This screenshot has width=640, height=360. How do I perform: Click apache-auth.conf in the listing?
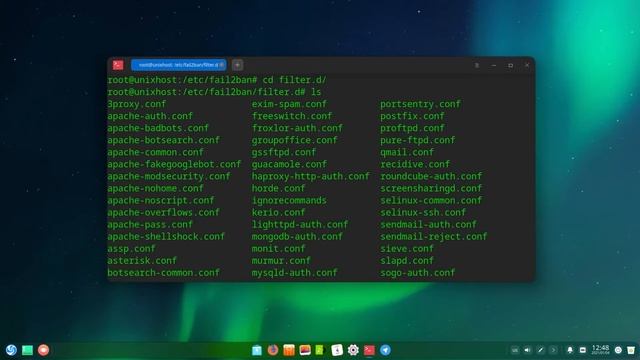tap(150, 116)
